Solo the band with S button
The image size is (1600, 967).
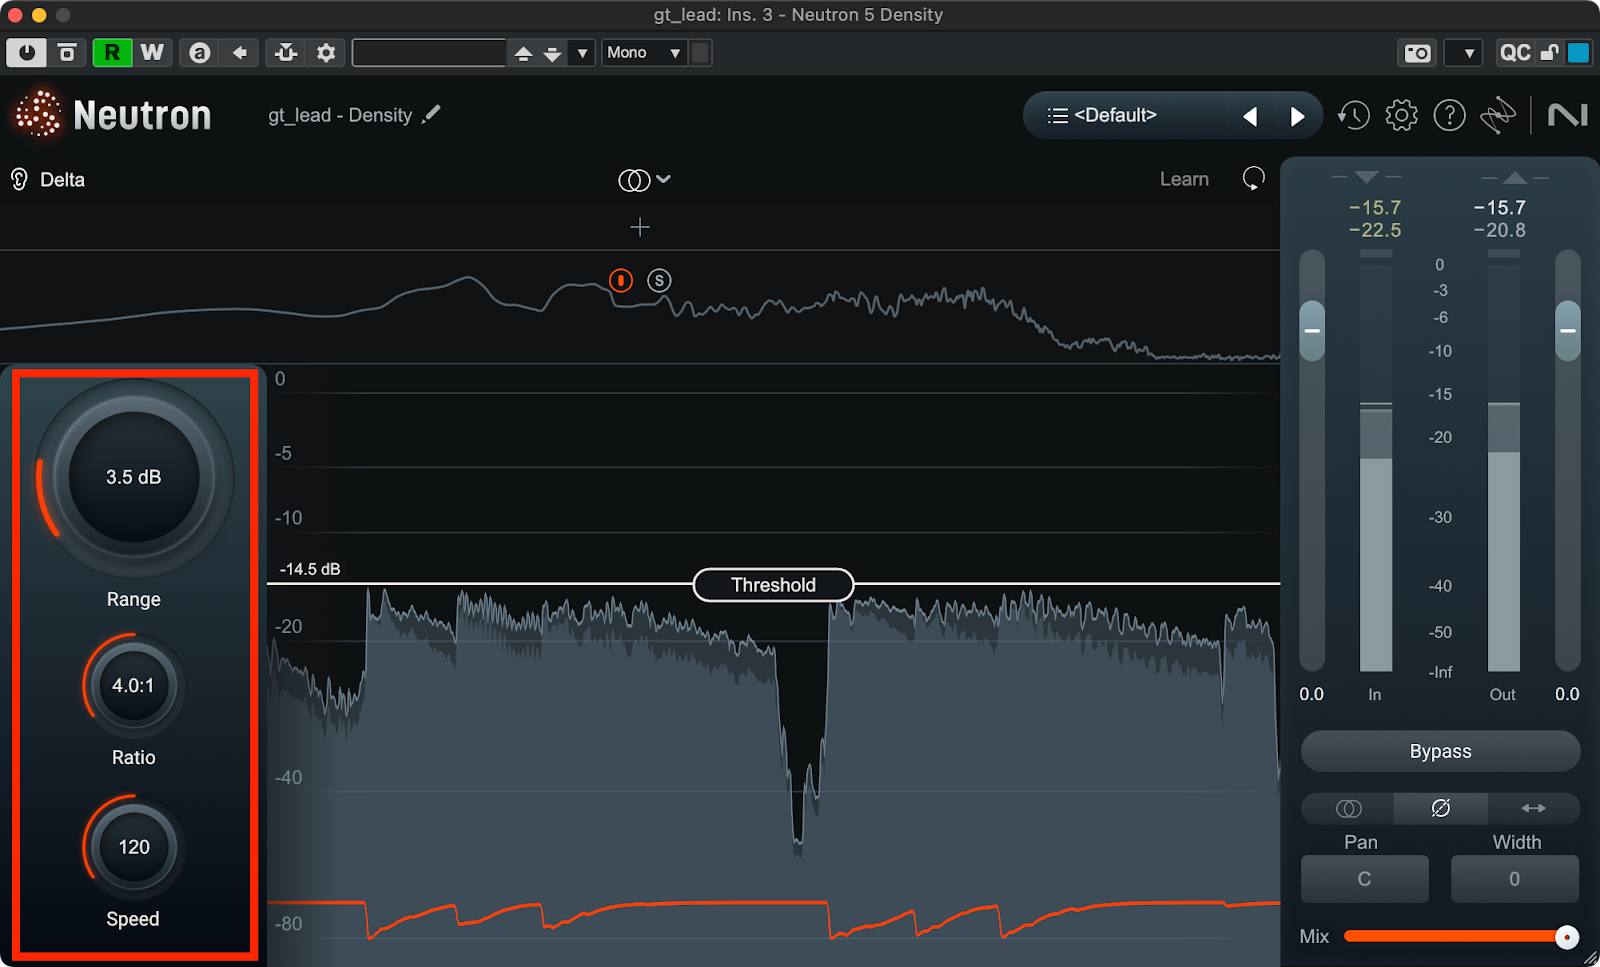click(x=658, y=281)
